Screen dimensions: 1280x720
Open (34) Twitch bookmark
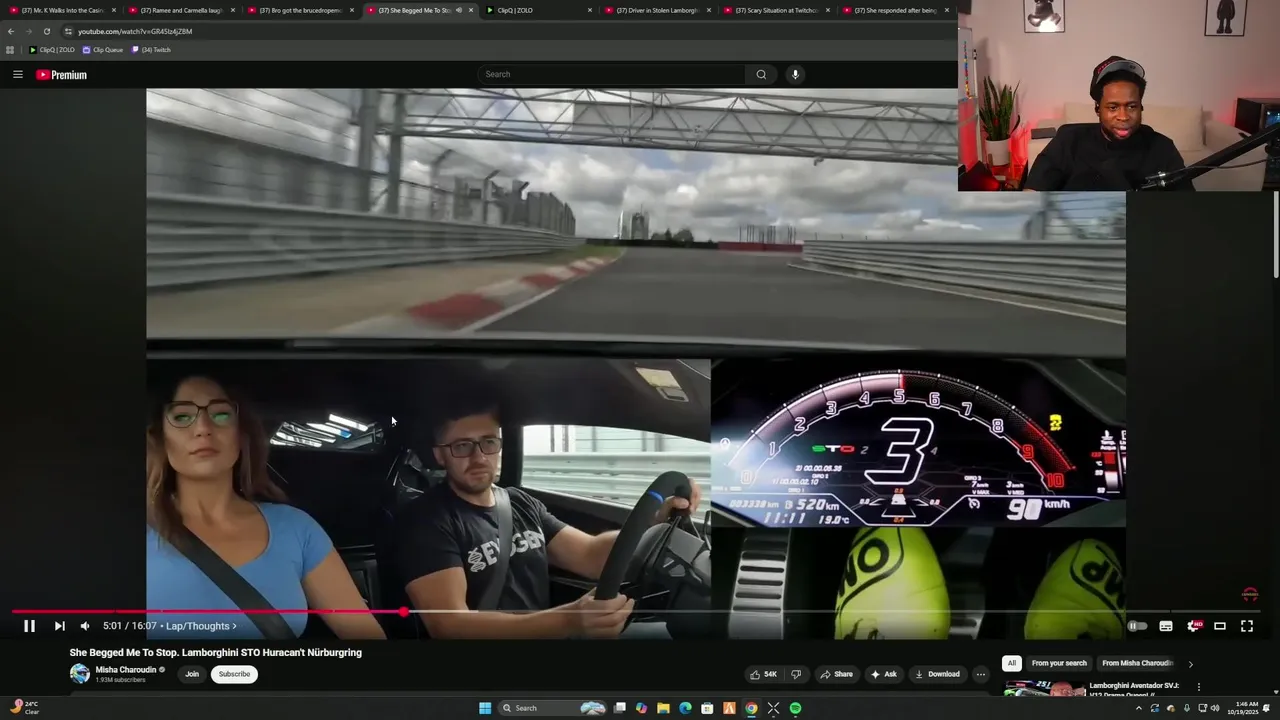tap(151, 50)
